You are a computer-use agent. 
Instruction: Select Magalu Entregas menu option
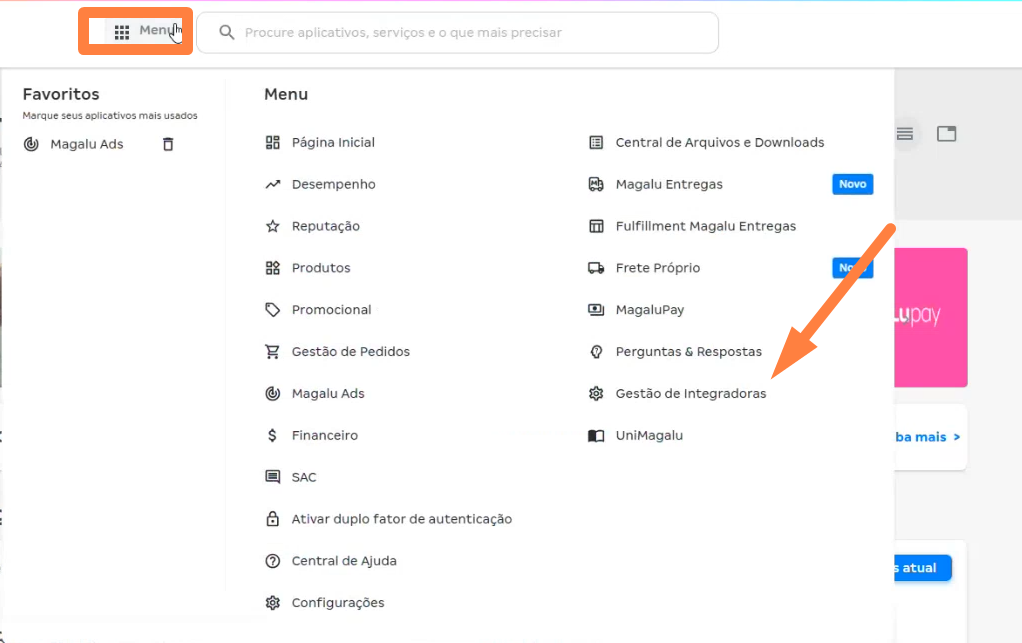669,185
